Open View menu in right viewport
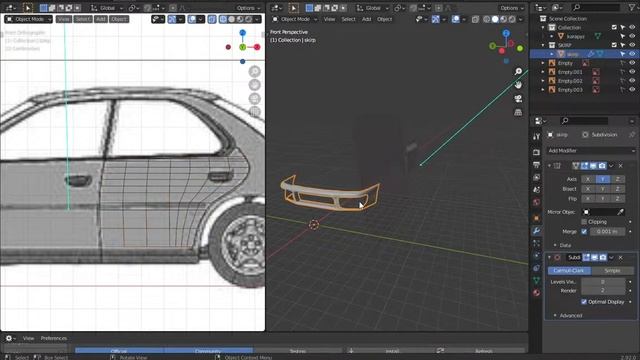640x360 pixels. tap(329, 19)
